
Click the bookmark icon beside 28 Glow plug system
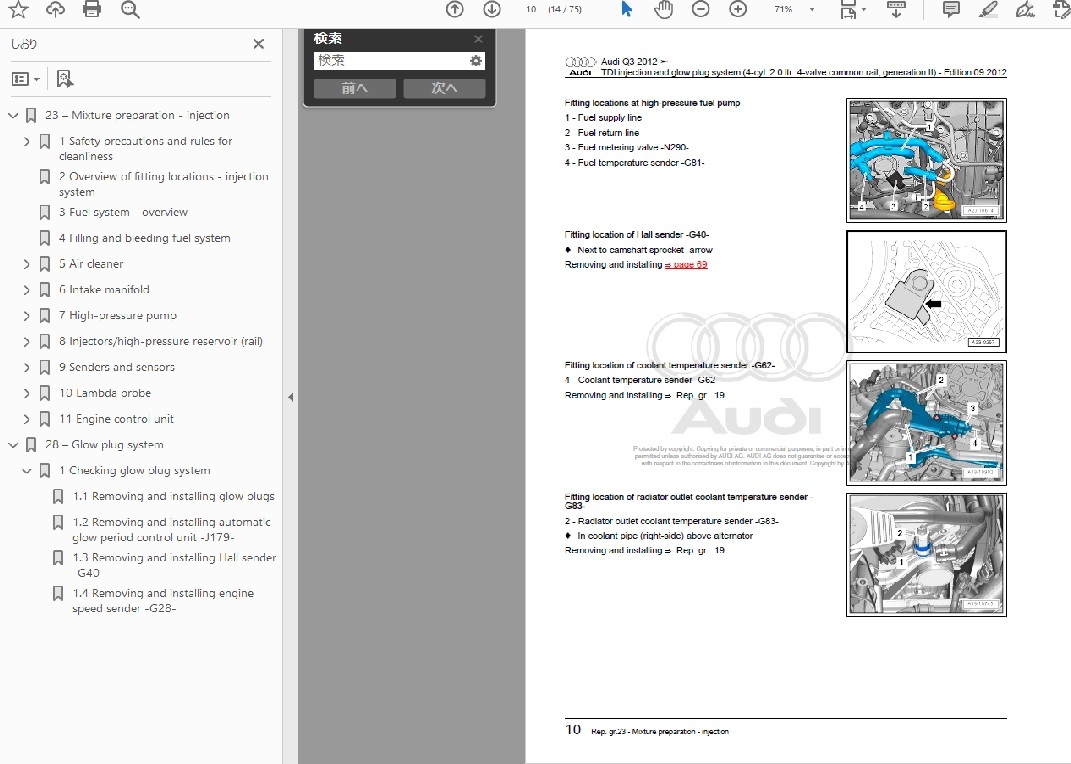[31, 445]
